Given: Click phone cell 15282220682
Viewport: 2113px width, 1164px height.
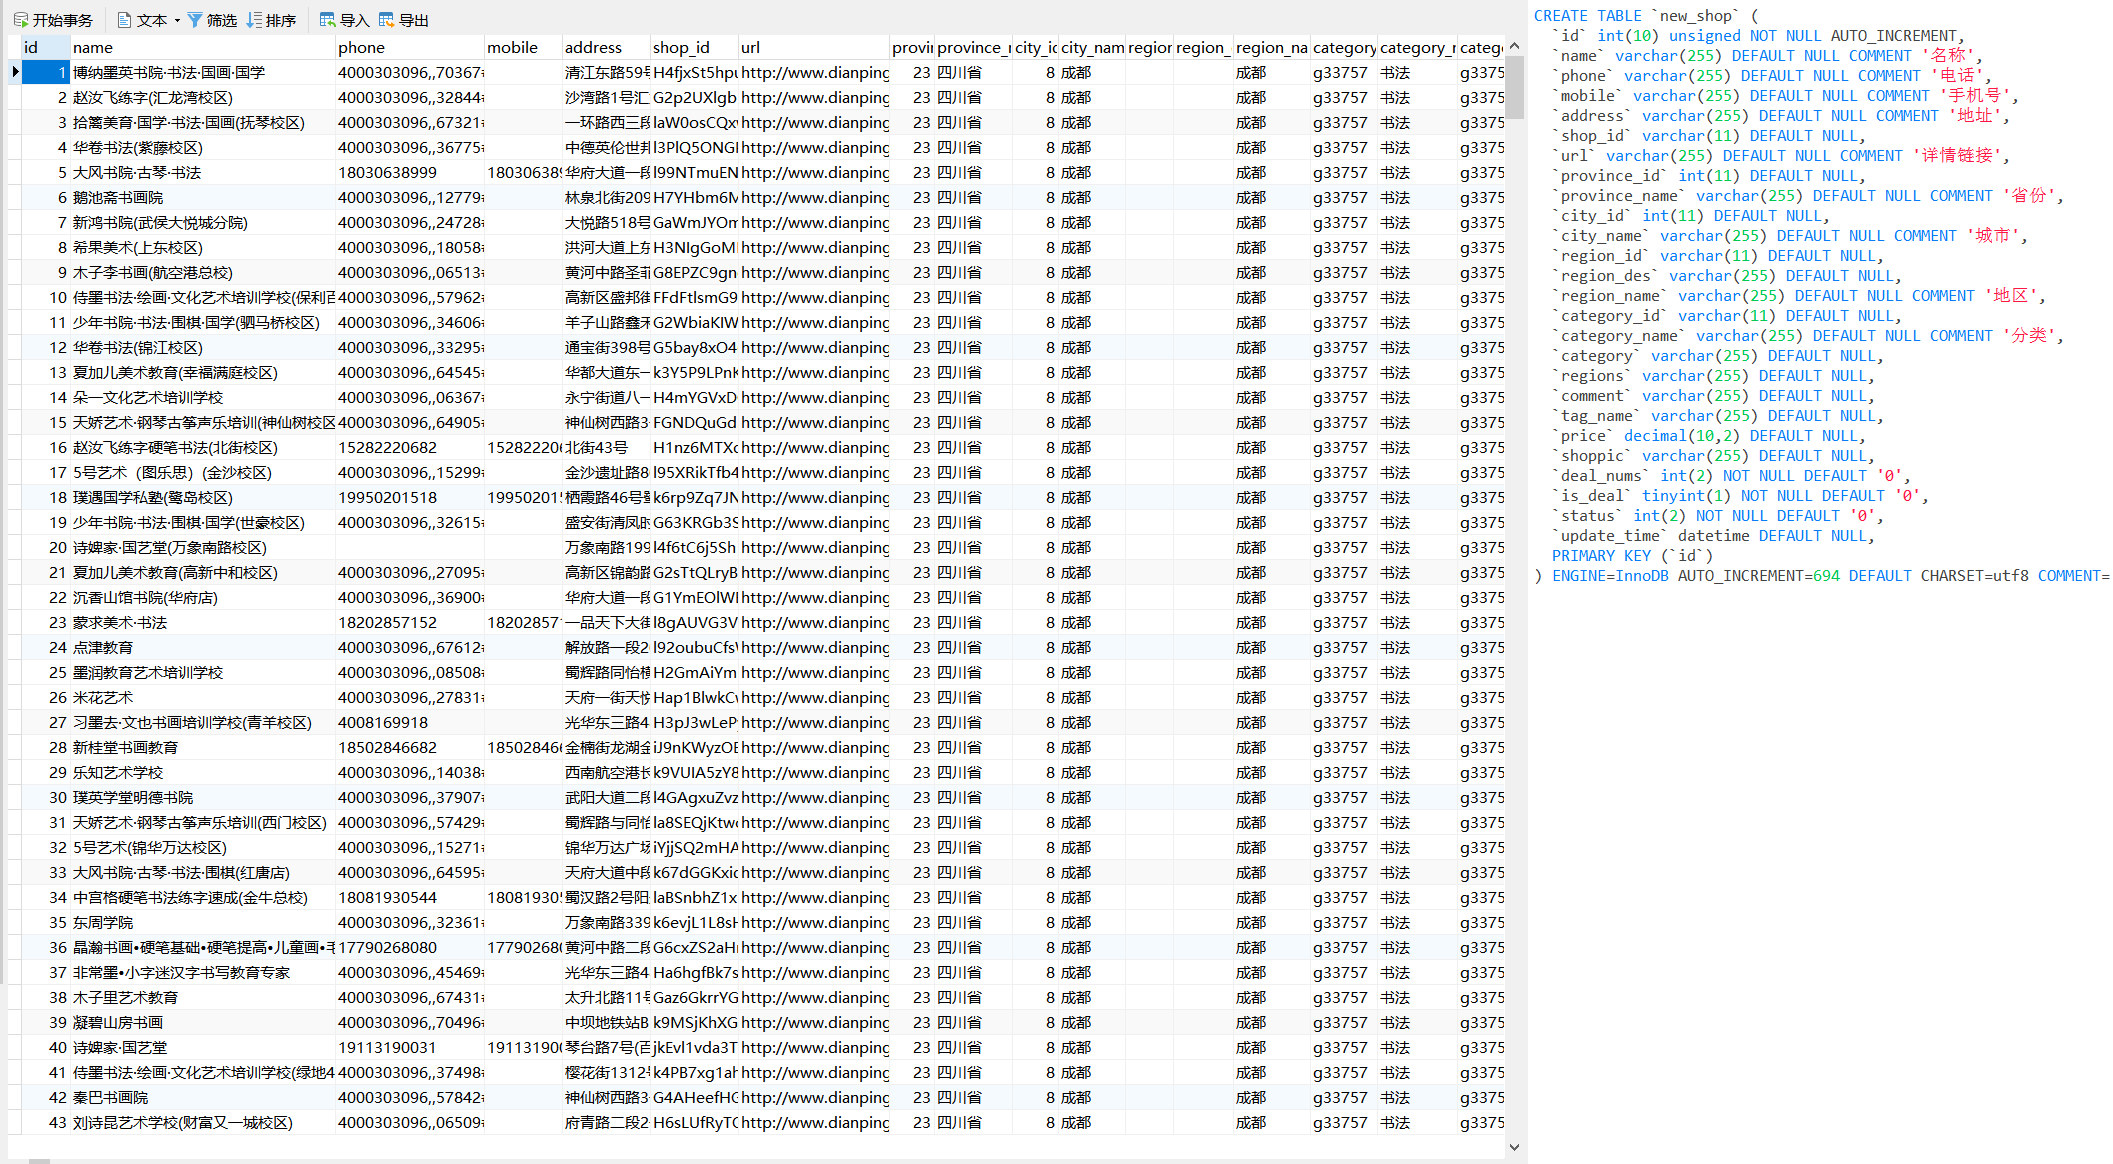Looking at the screenshot, I should [410, 447].
